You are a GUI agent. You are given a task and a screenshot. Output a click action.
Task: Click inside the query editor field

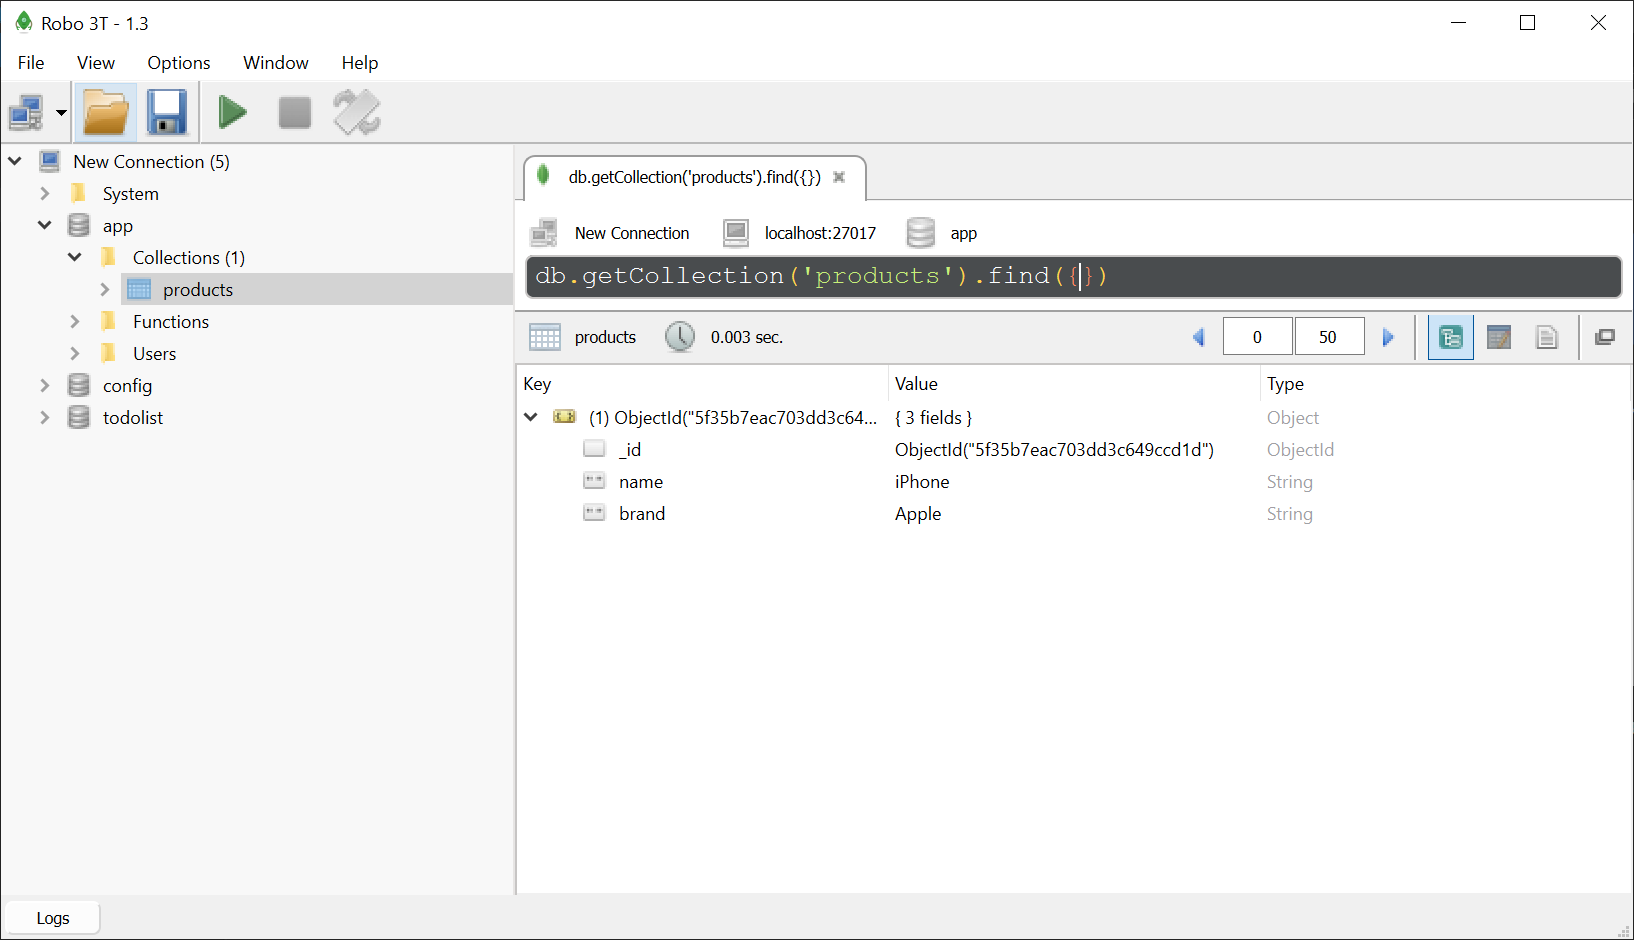pos(1073,276)
